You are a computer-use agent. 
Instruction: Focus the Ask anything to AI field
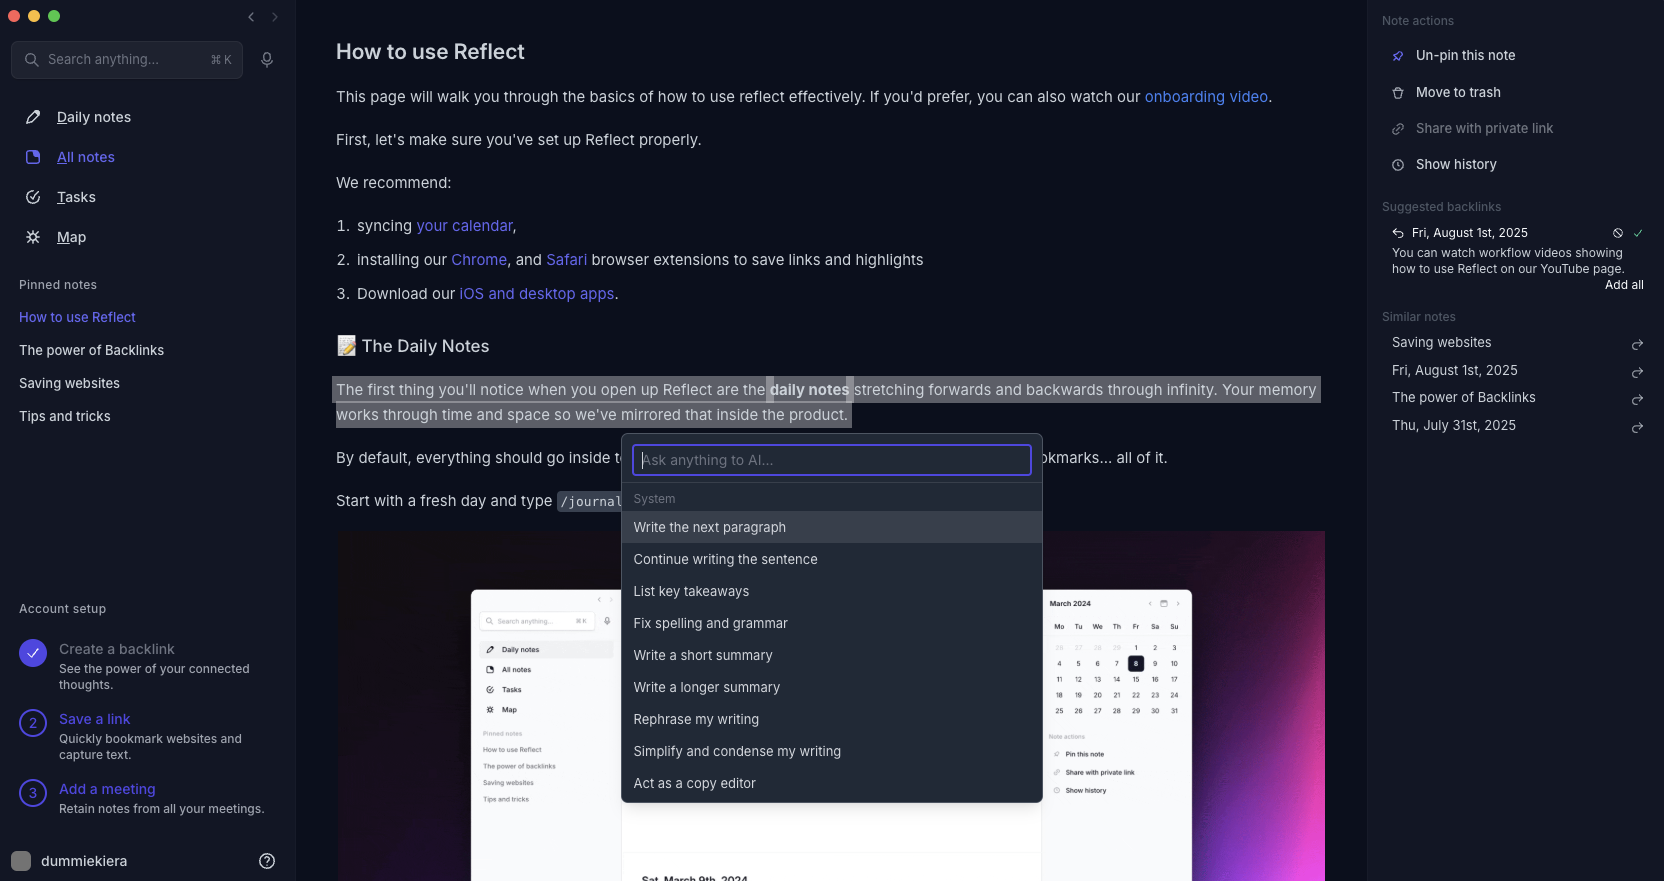832,460
